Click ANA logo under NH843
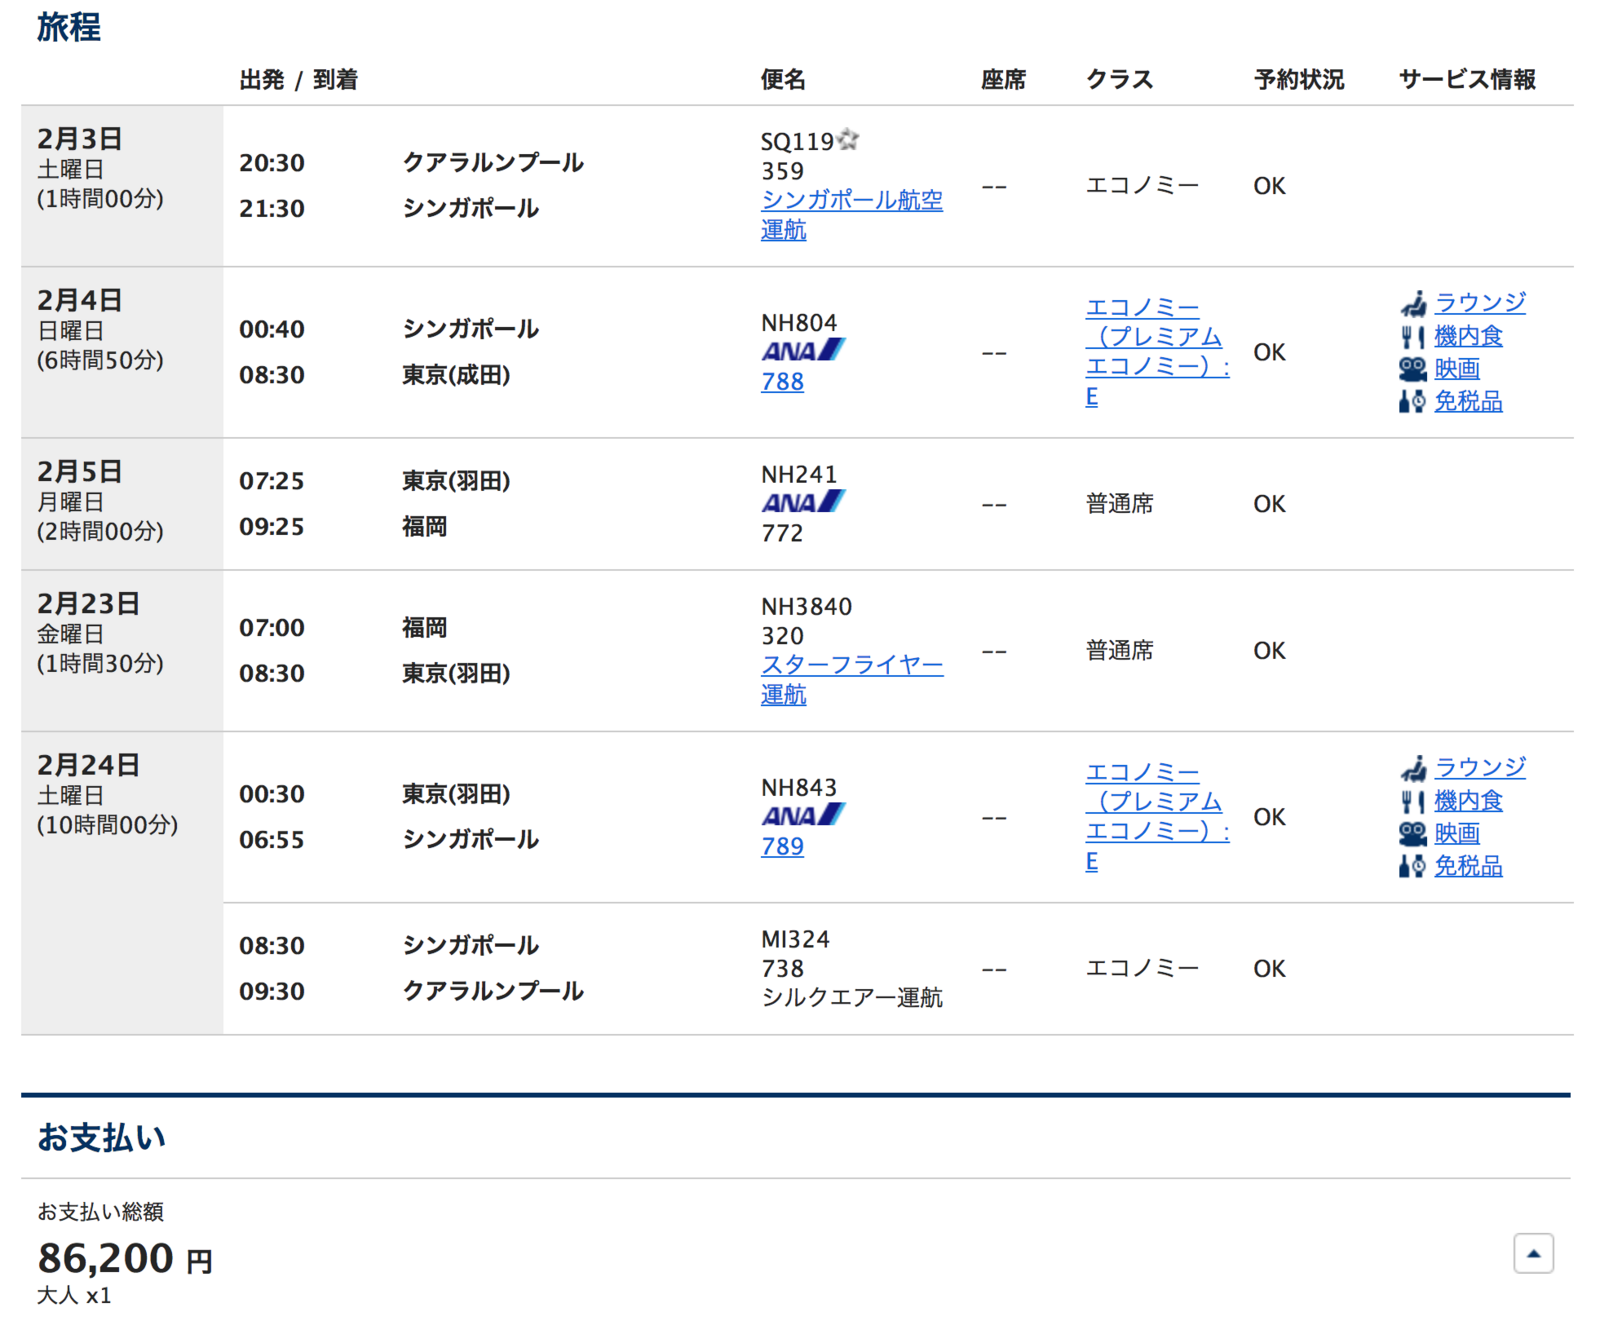The image size is (1600, 1321). [803, 815]
